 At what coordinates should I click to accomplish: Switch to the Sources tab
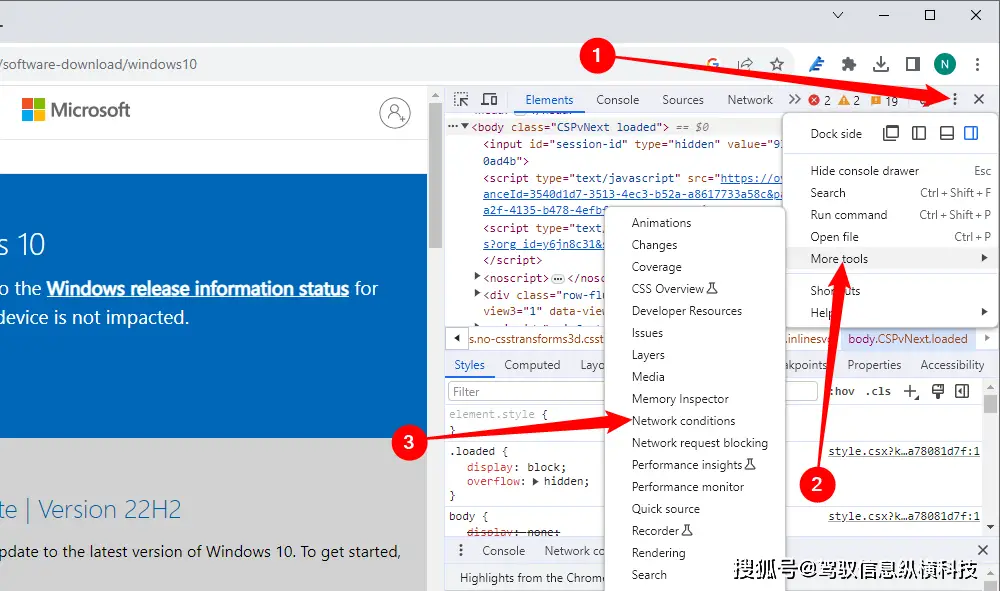tap(682, 99)
